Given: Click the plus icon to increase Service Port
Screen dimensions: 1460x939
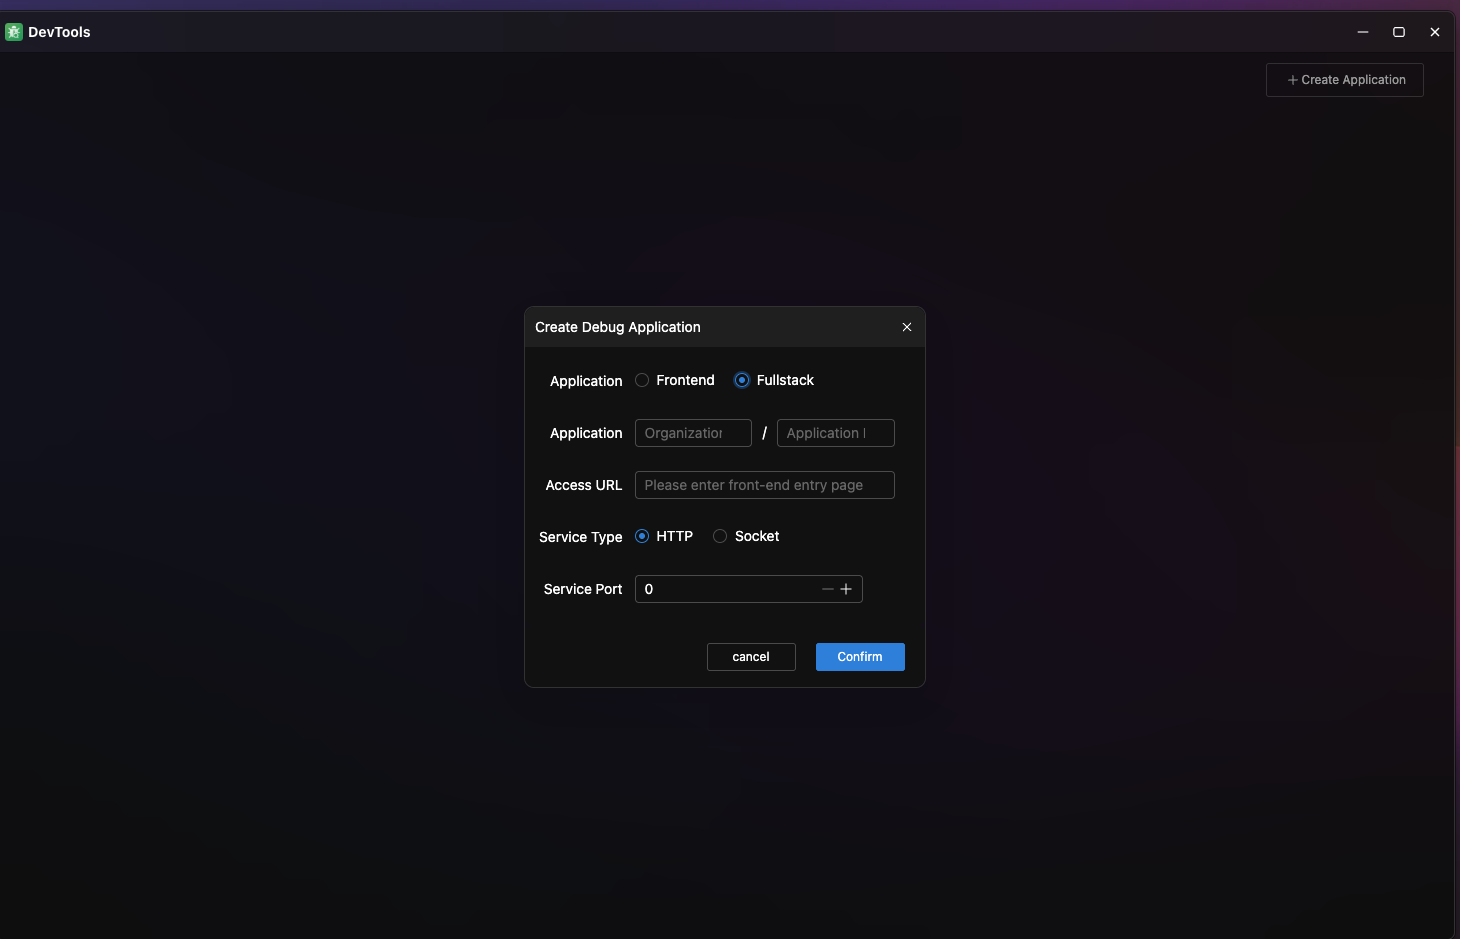Looking at the screenshot, I should pos(846,589).
